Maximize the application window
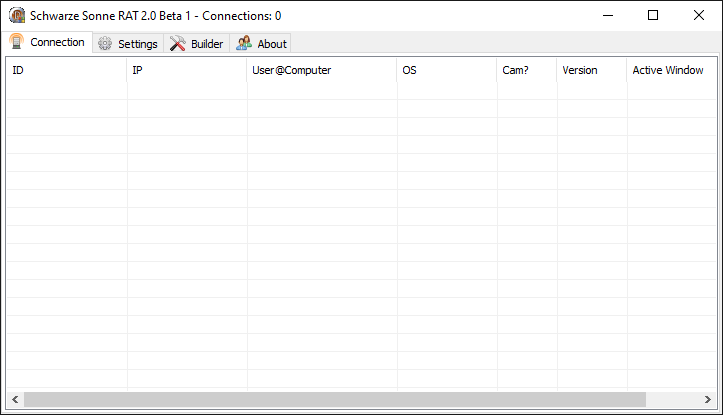 (x=653, y=15)
